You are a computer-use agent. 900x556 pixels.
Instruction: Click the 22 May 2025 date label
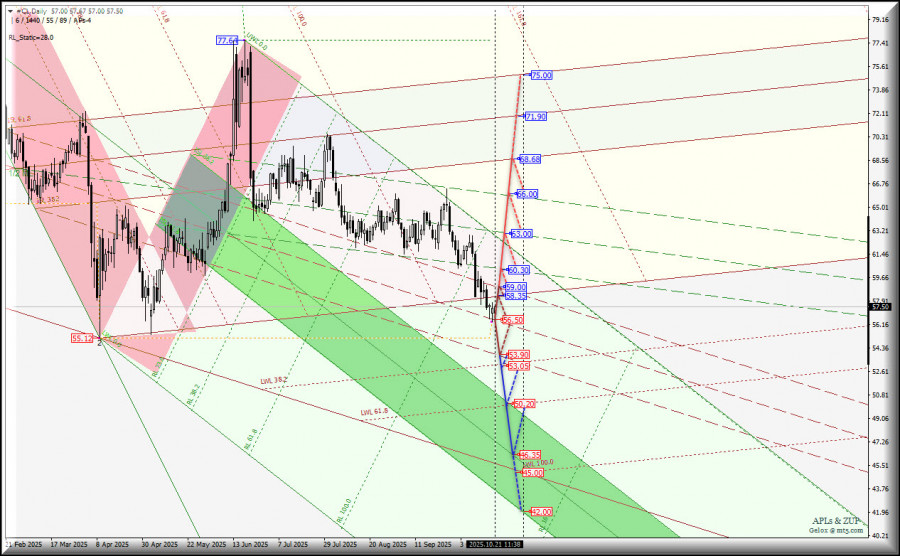(207, 544)
